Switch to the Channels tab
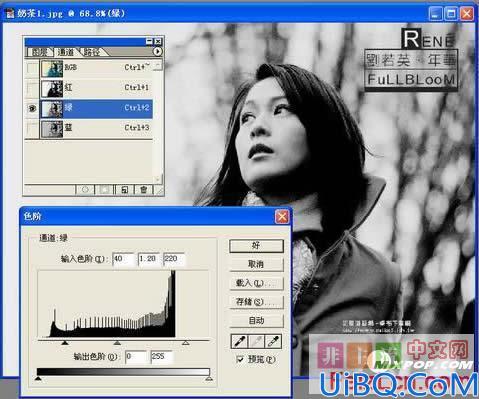479x399 pixels. coord(66,52)
